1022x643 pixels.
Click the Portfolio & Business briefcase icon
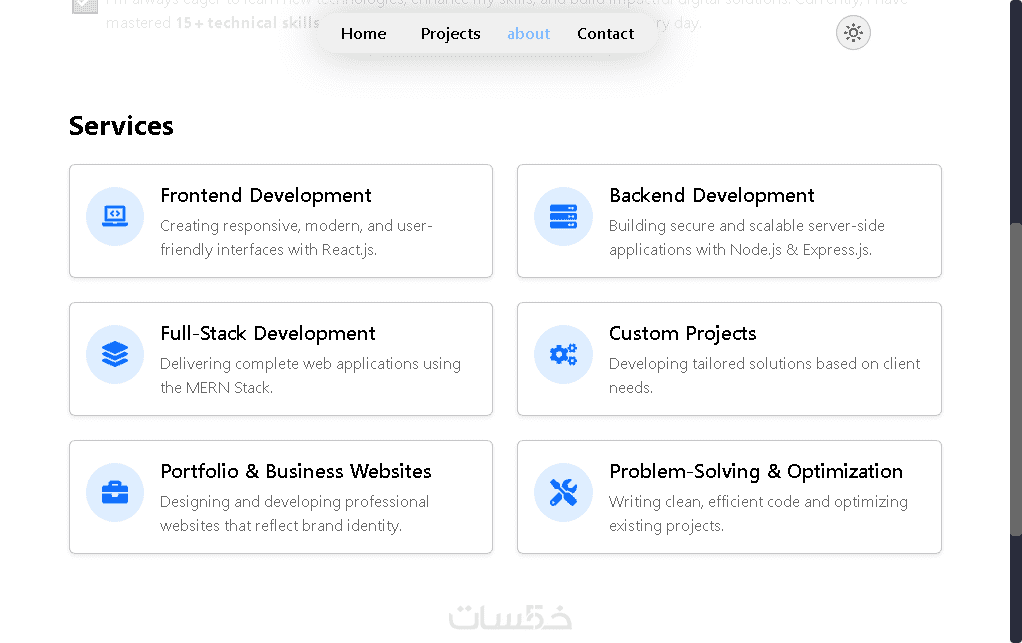pos(115,492)
